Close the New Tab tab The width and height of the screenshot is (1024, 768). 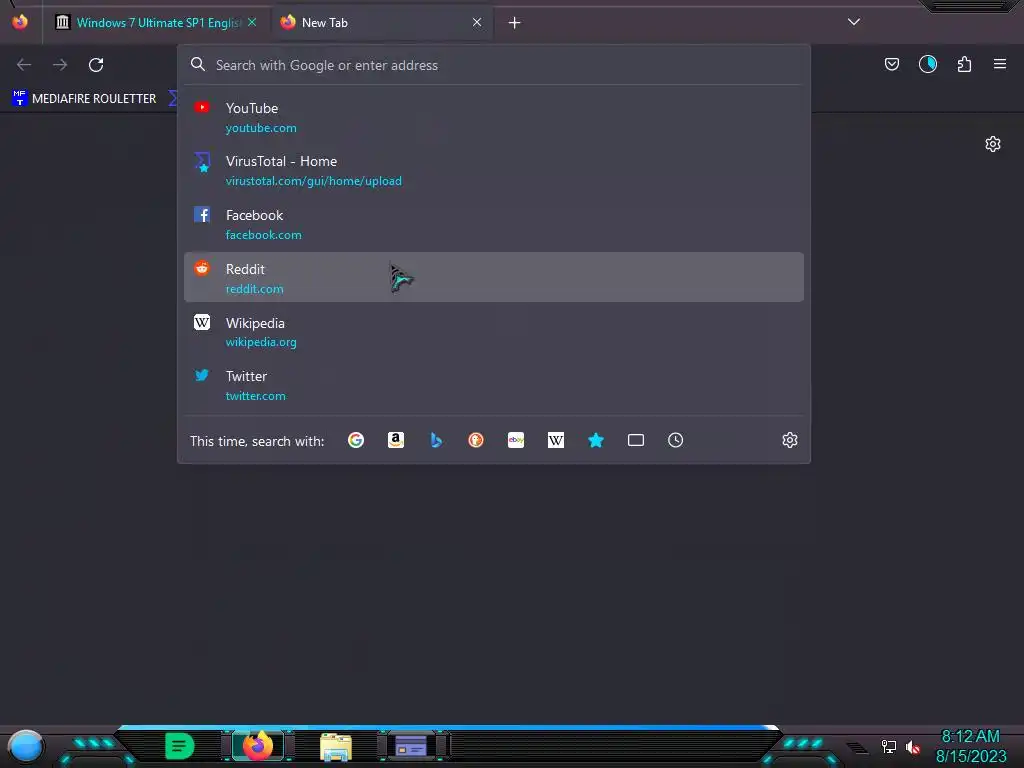pos(477,22)
